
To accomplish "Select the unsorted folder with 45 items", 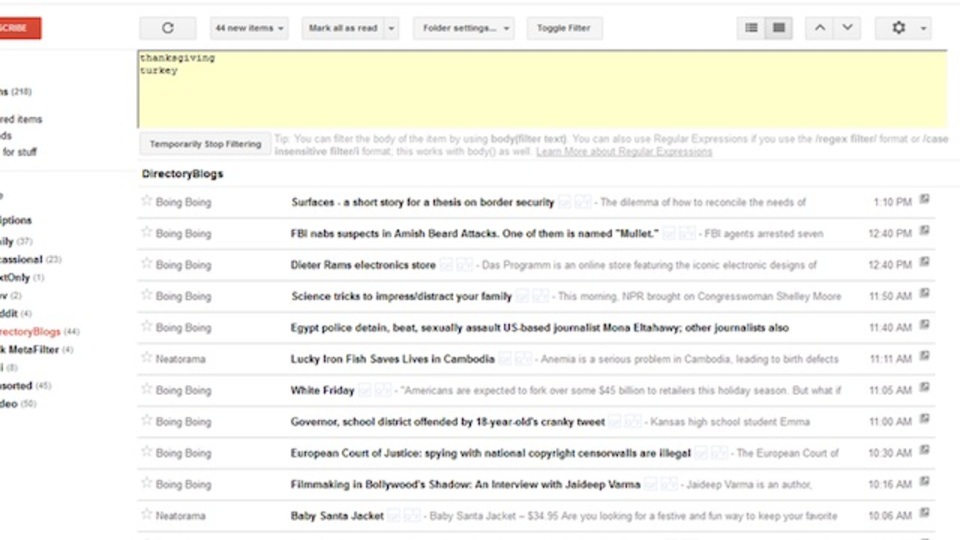I will point(25,386).
